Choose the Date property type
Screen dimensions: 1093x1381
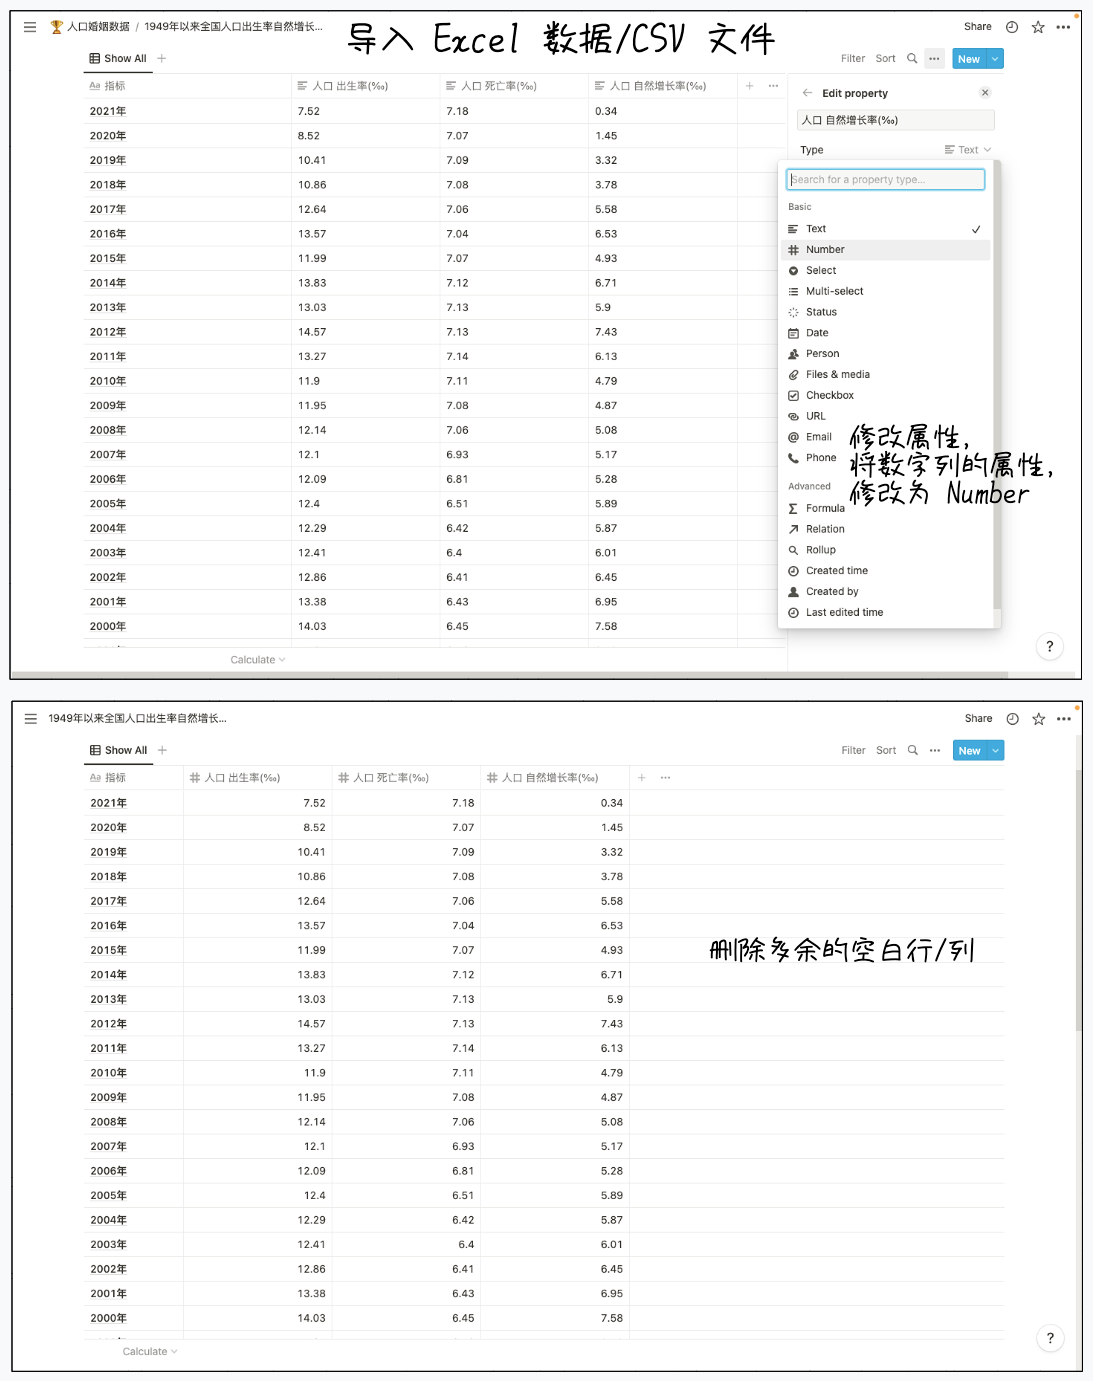point(817,332)
